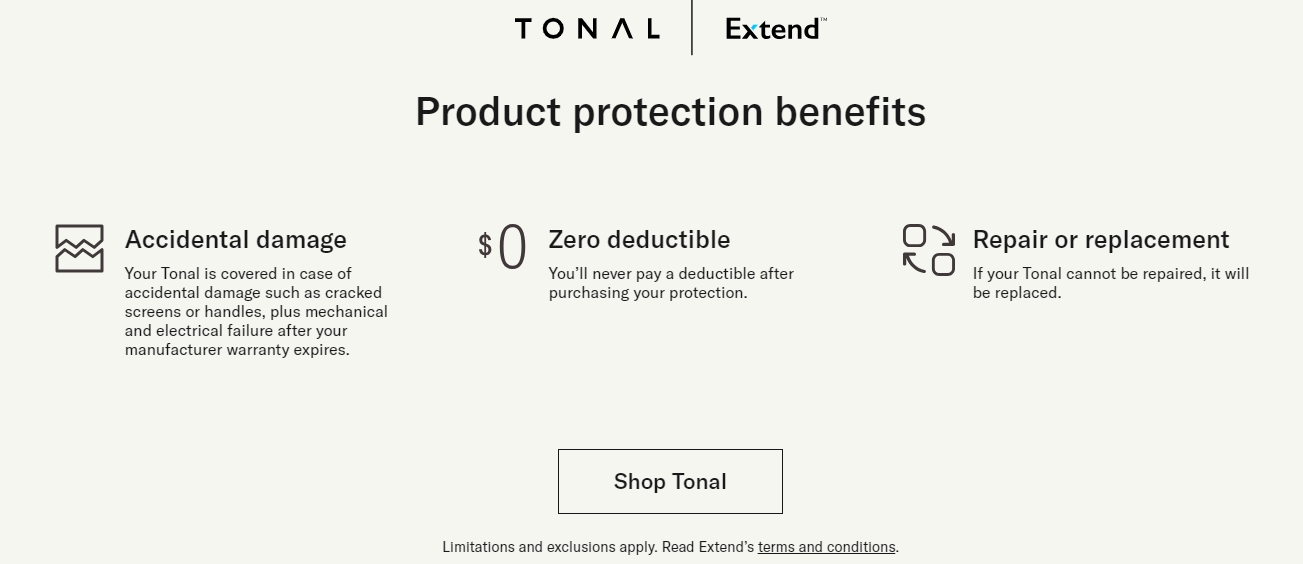1303x564 pixels.
Task: Select the Repair or replacement heading
Action: tap(1101, 240)
